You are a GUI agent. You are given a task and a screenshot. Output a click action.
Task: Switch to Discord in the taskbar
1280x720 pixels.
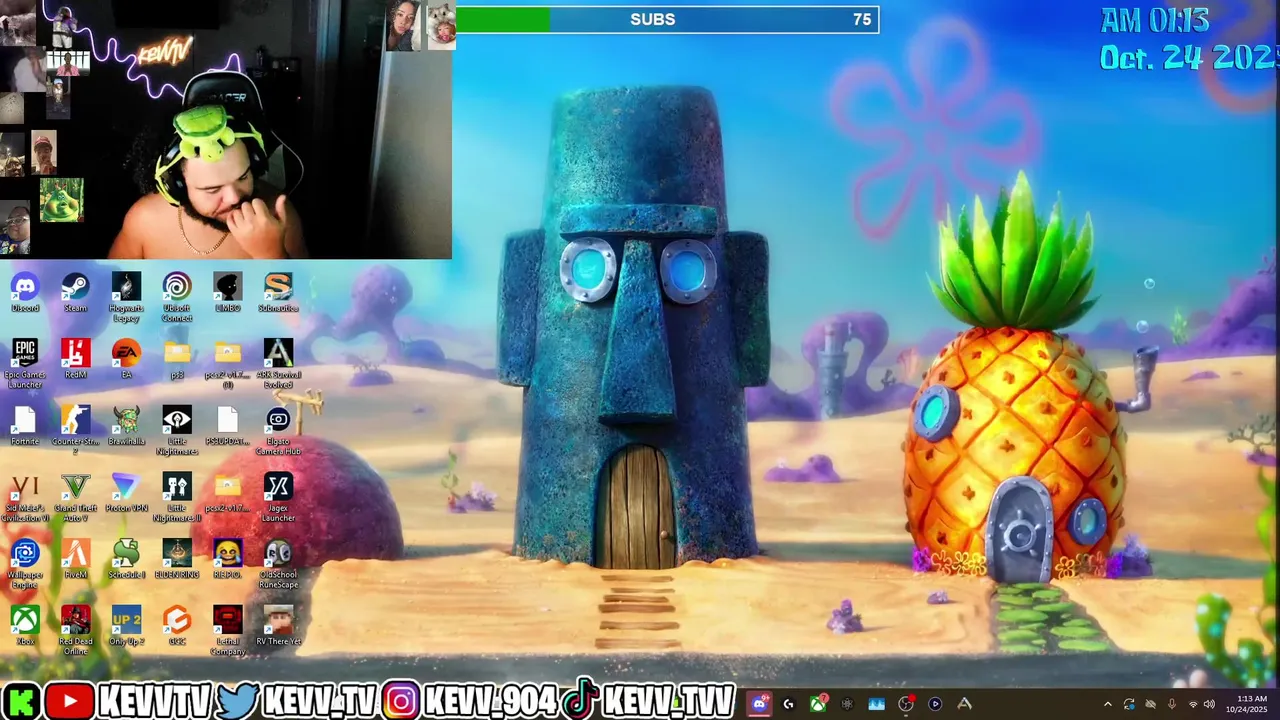pyautogui.click(x=759, y=704)
